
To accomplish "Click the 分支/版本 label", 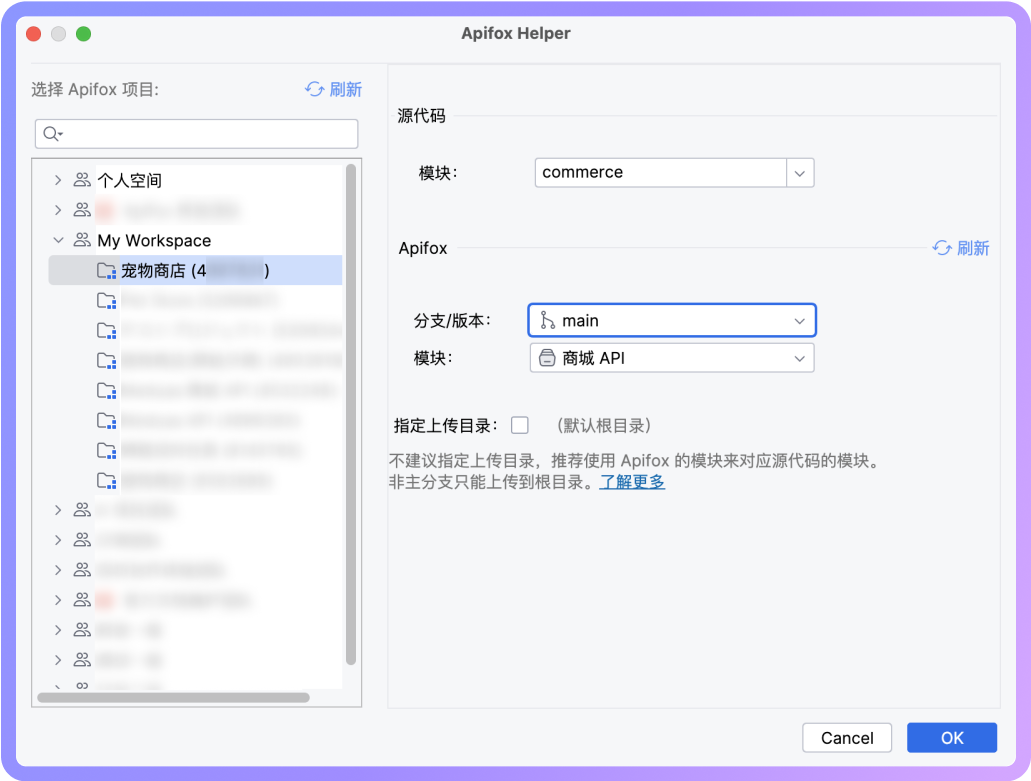I will (452, 321).
